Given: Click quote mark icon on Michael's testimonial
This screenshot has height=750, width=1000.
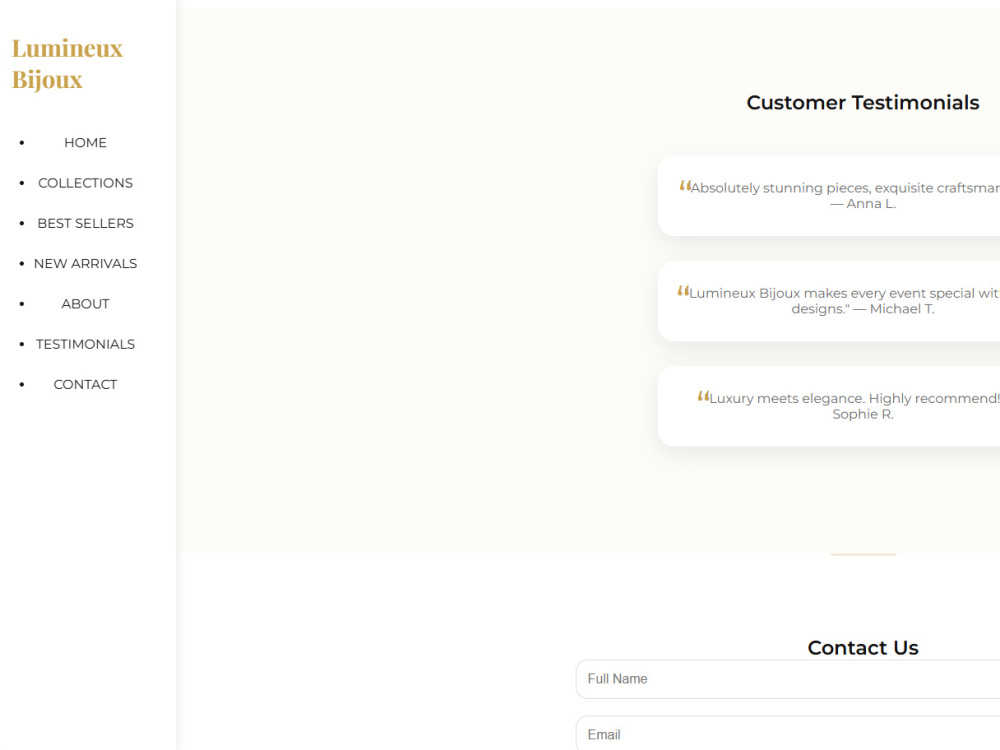Looking at the screenshot, I should coord(683,291).
